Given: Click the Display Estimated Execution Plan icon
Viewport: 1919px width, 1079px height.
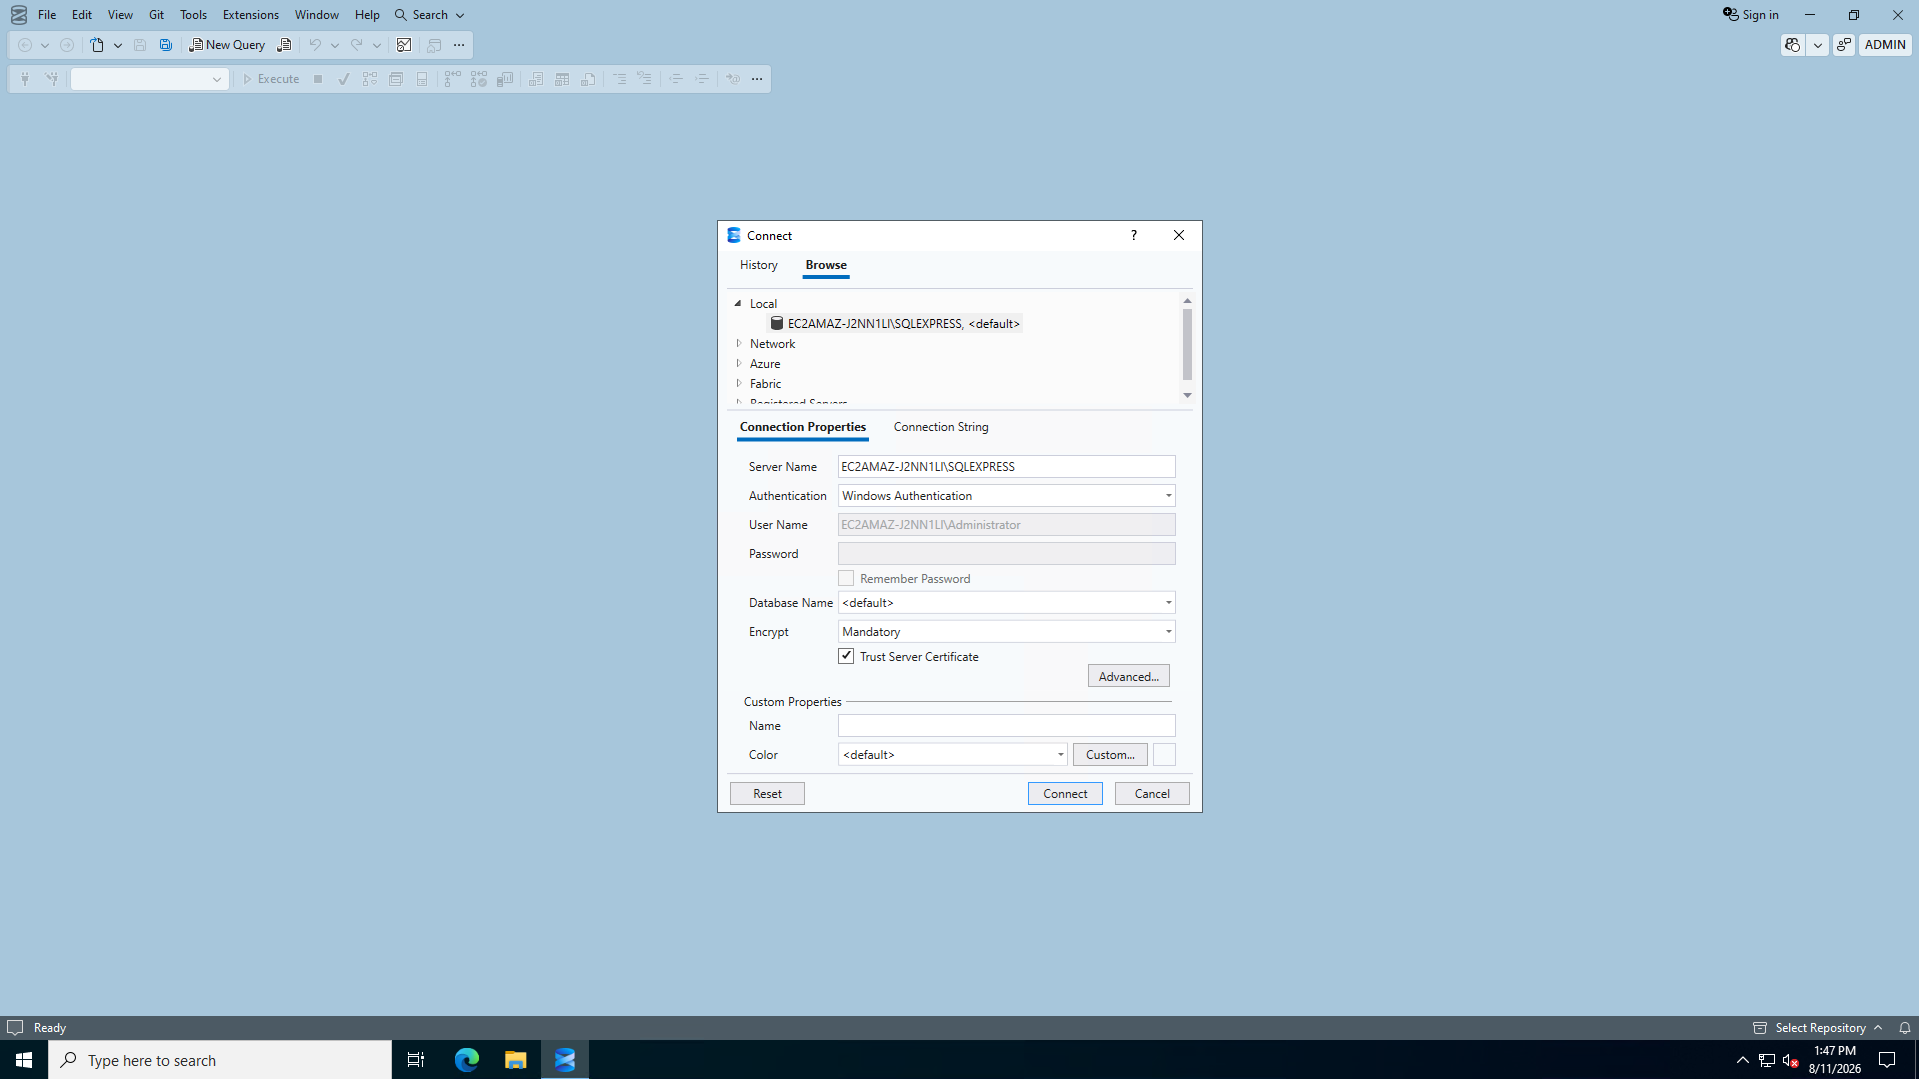Looking at the screenshot, I should (370, 79).
